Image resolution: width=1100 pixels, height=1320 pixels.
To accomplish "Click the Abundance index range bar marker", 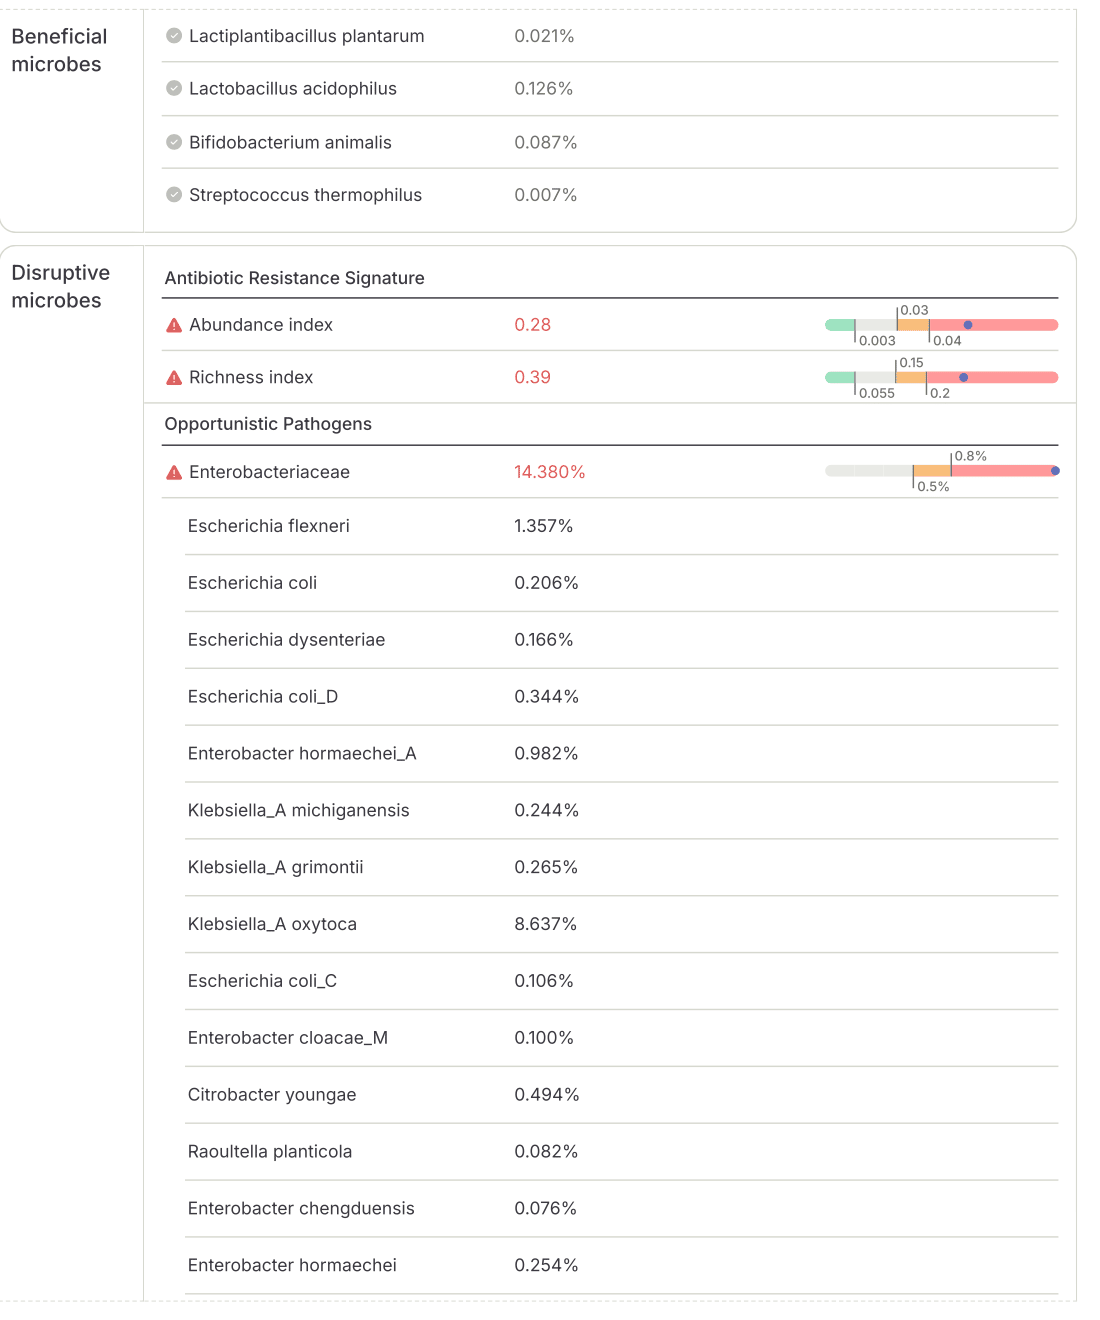I will (x=967, y=325).
